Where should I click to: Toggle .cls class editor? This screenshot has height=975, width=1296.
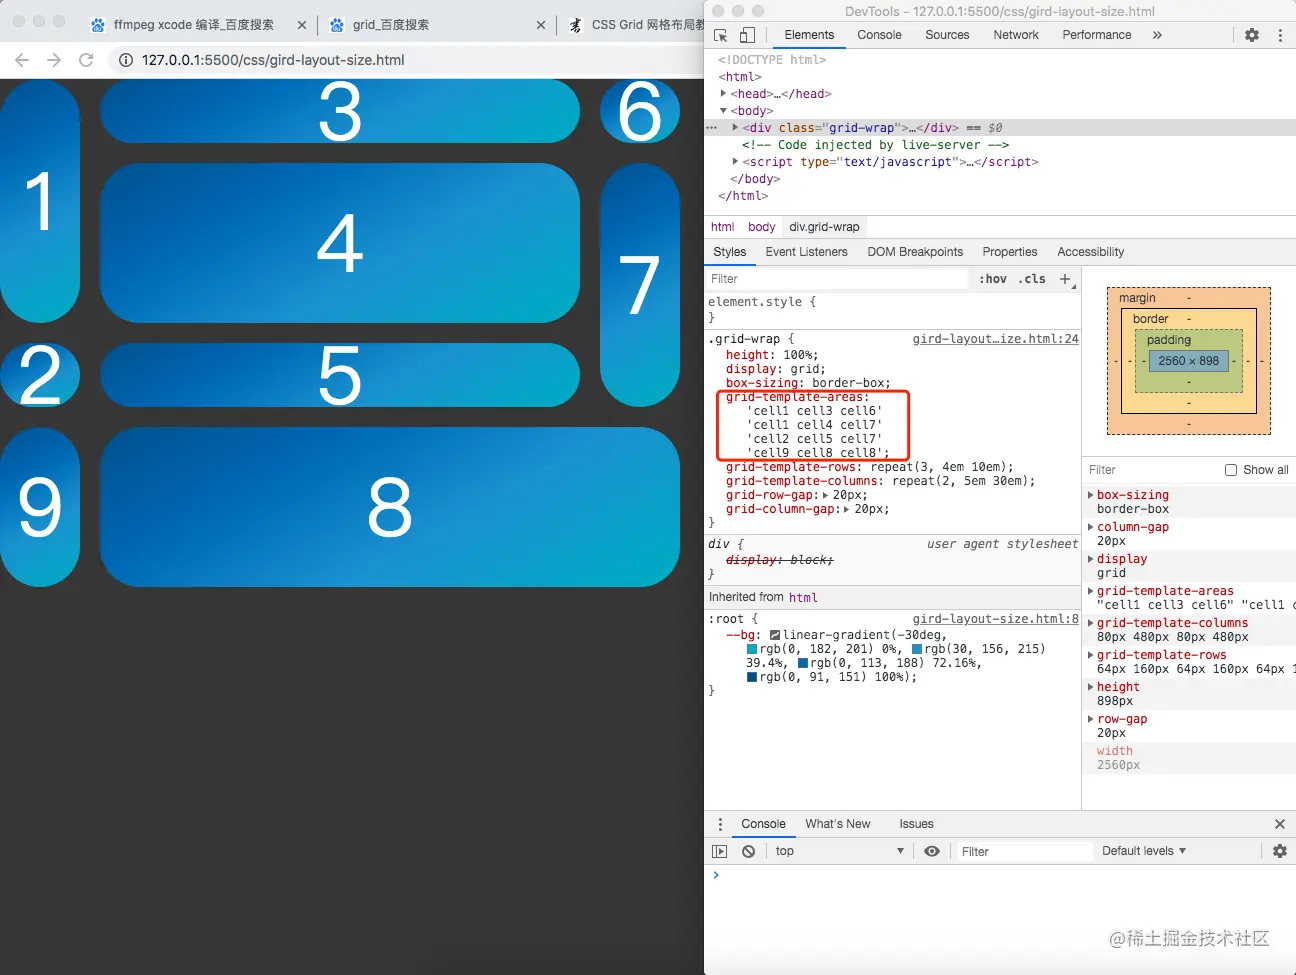point(1032,279)
